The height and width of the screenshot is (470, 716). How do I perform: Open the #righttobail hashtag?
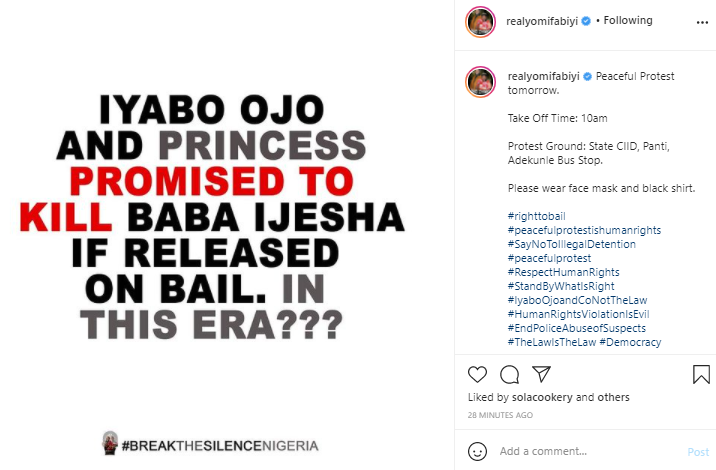(536, 216)
